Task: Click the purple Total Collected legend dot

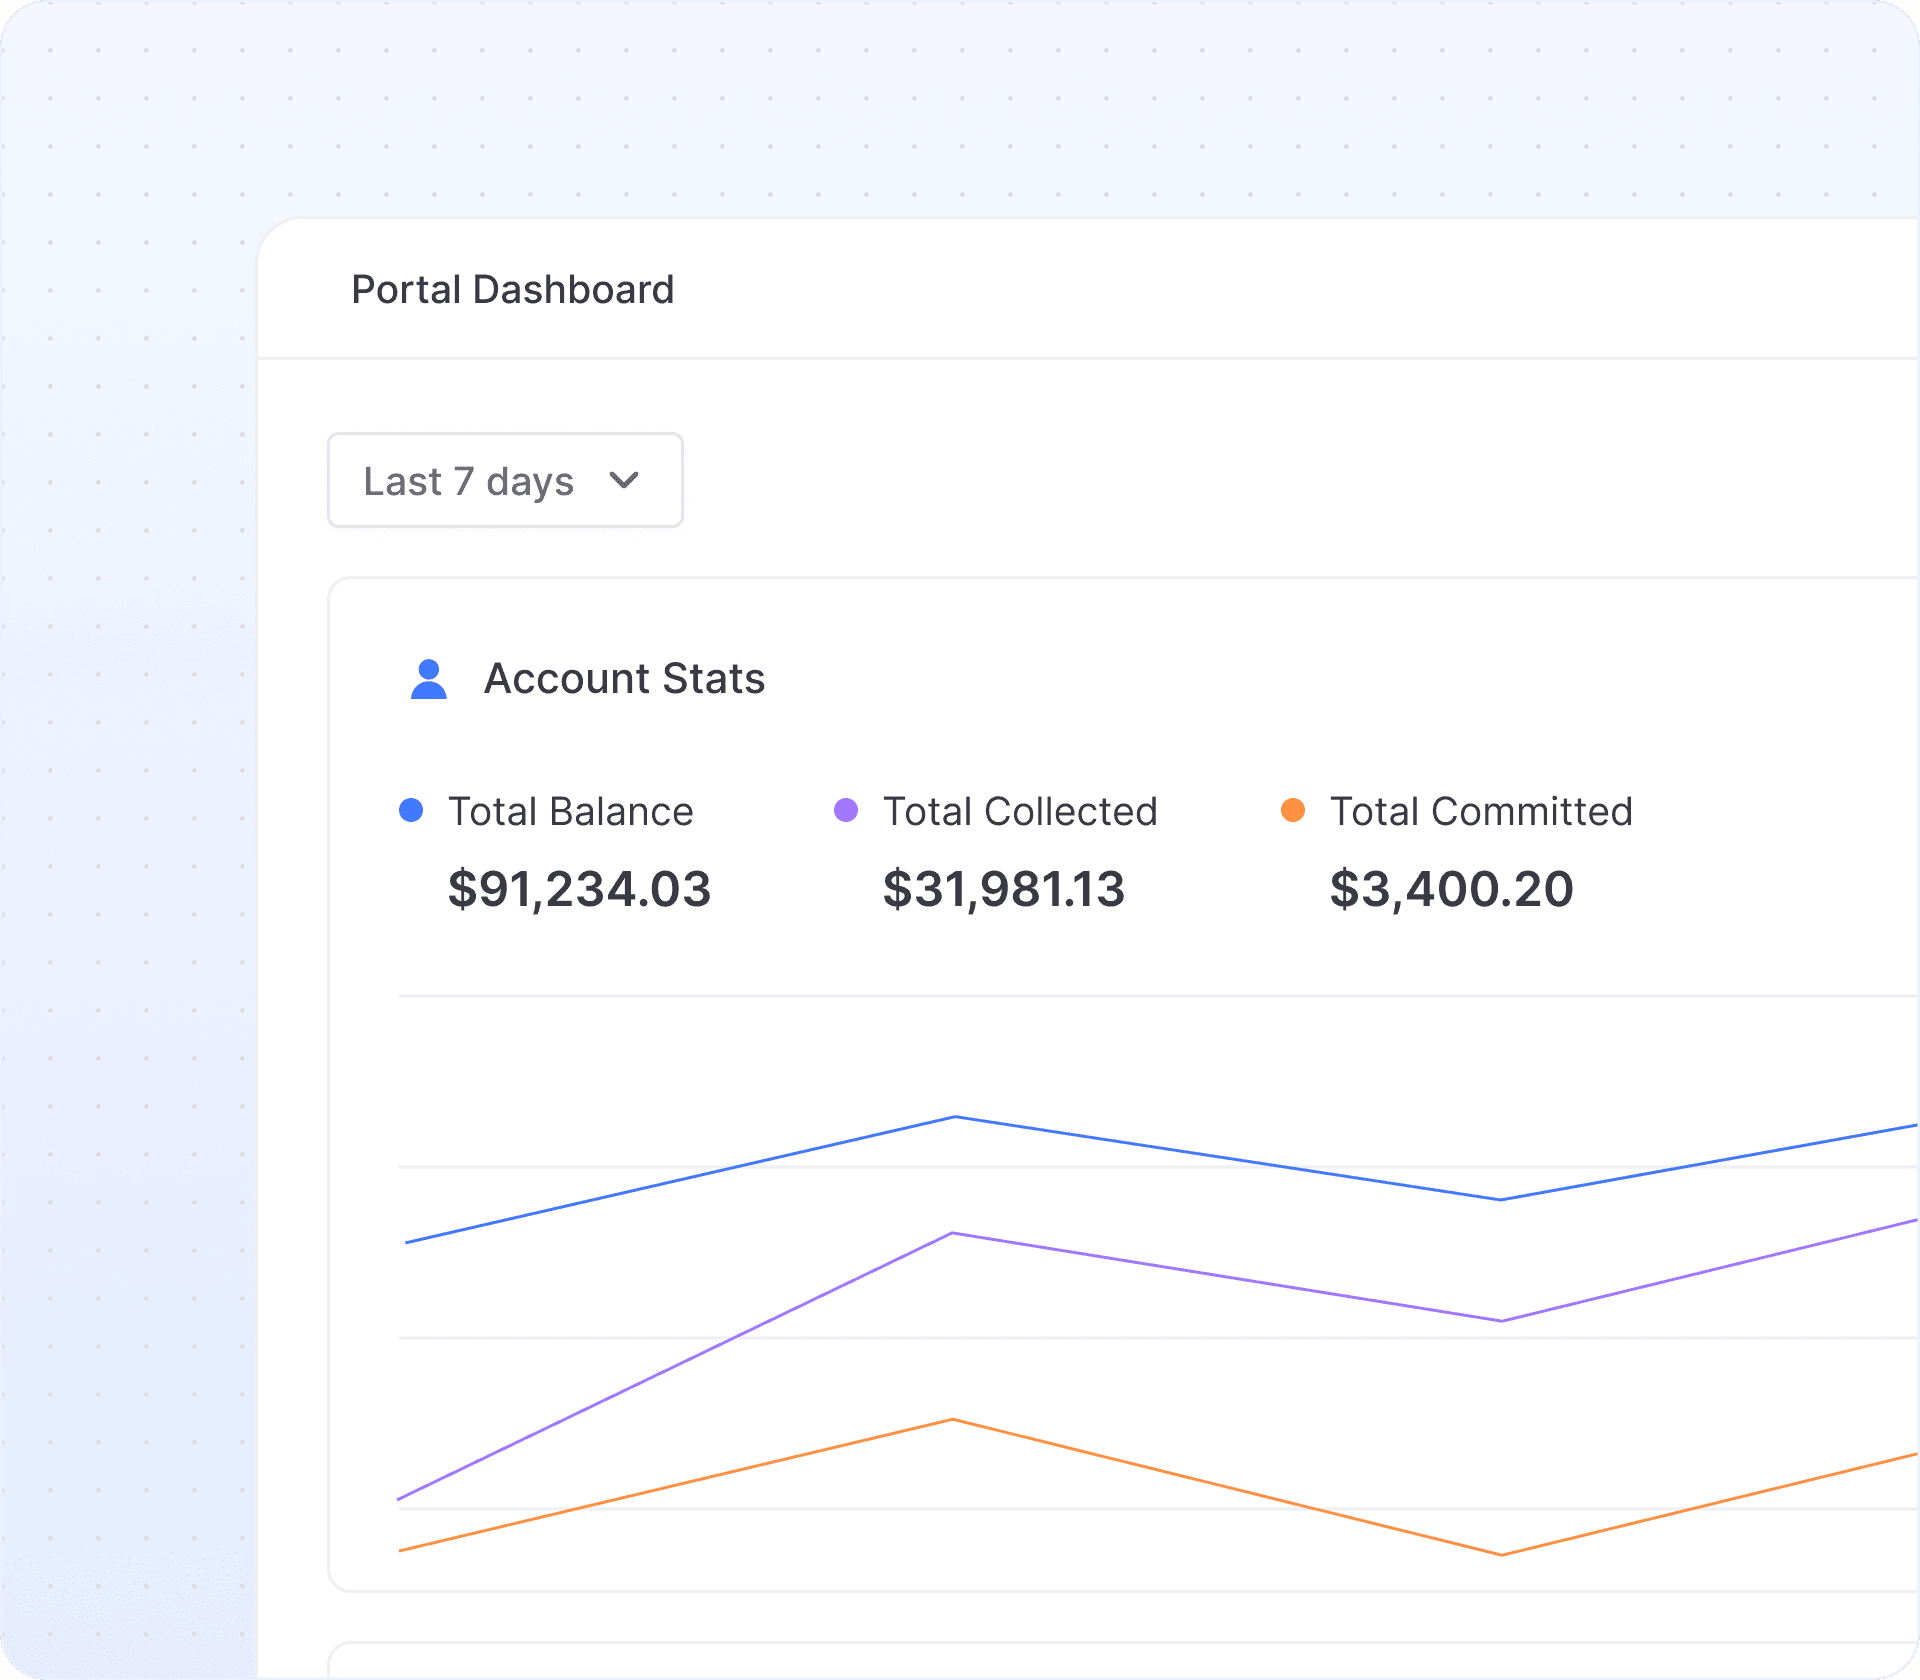Action: (x=846, y=810)
